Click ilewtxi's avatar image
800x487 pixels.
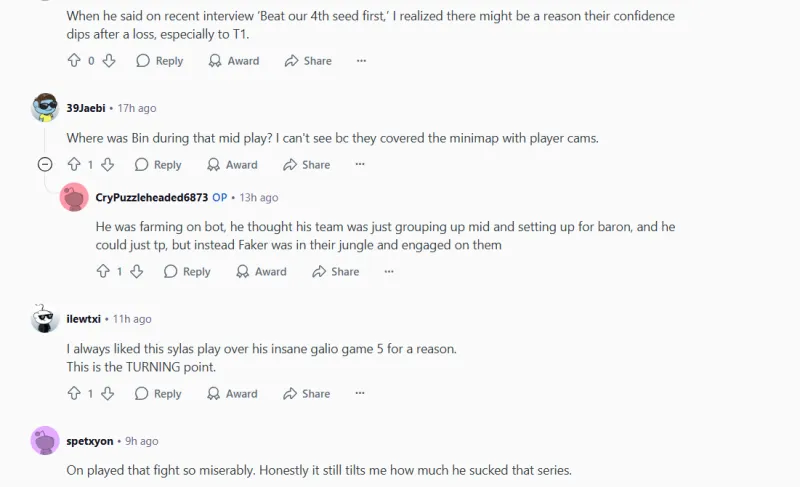[x=45, y=319]
